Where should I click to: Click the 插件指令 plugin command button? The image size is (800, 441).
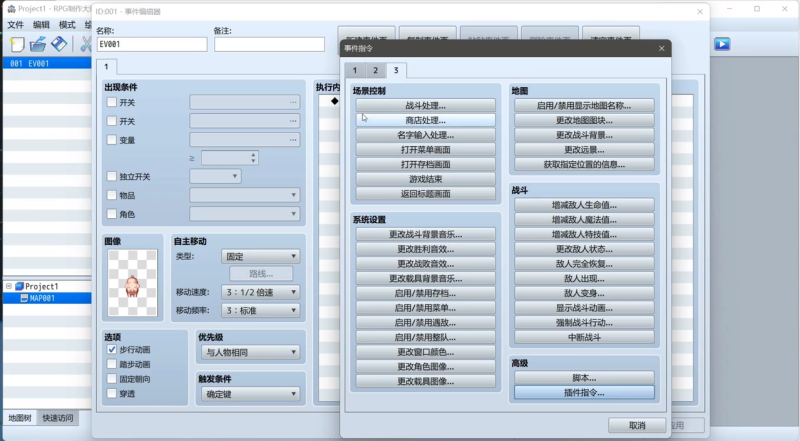tap(584, 393)
